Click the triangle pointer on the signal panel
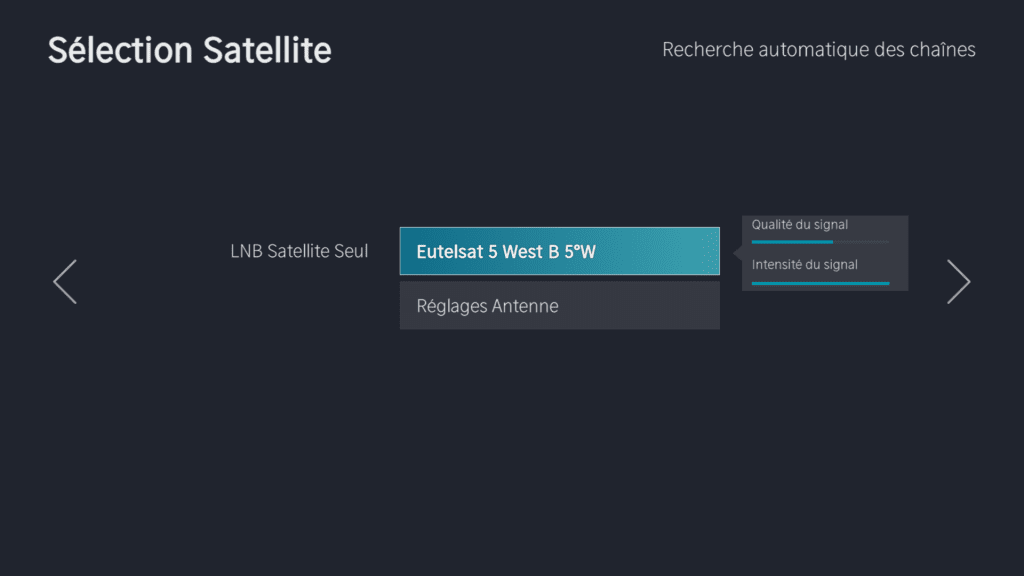The height and width of the screenshot is (576, 1024). [x=738, y=253]
